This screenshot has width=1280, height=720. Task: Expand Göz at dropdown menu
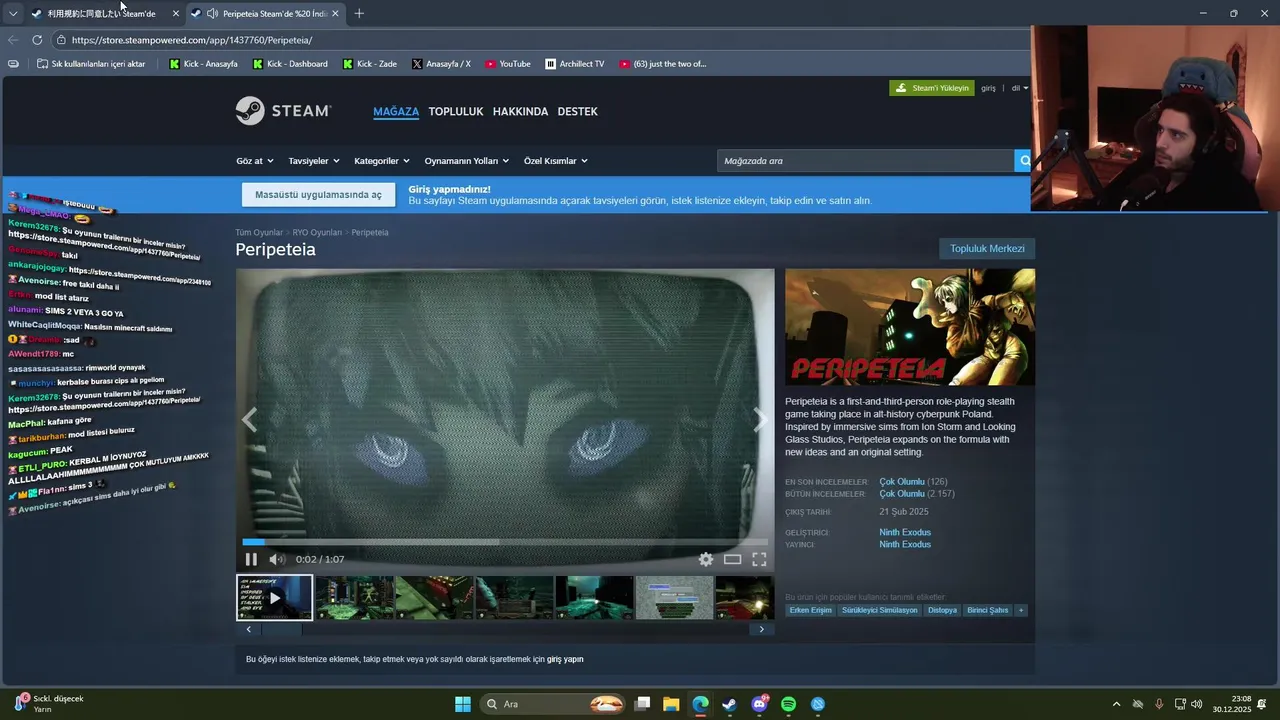pyautogui.click(x=254, y=161)
